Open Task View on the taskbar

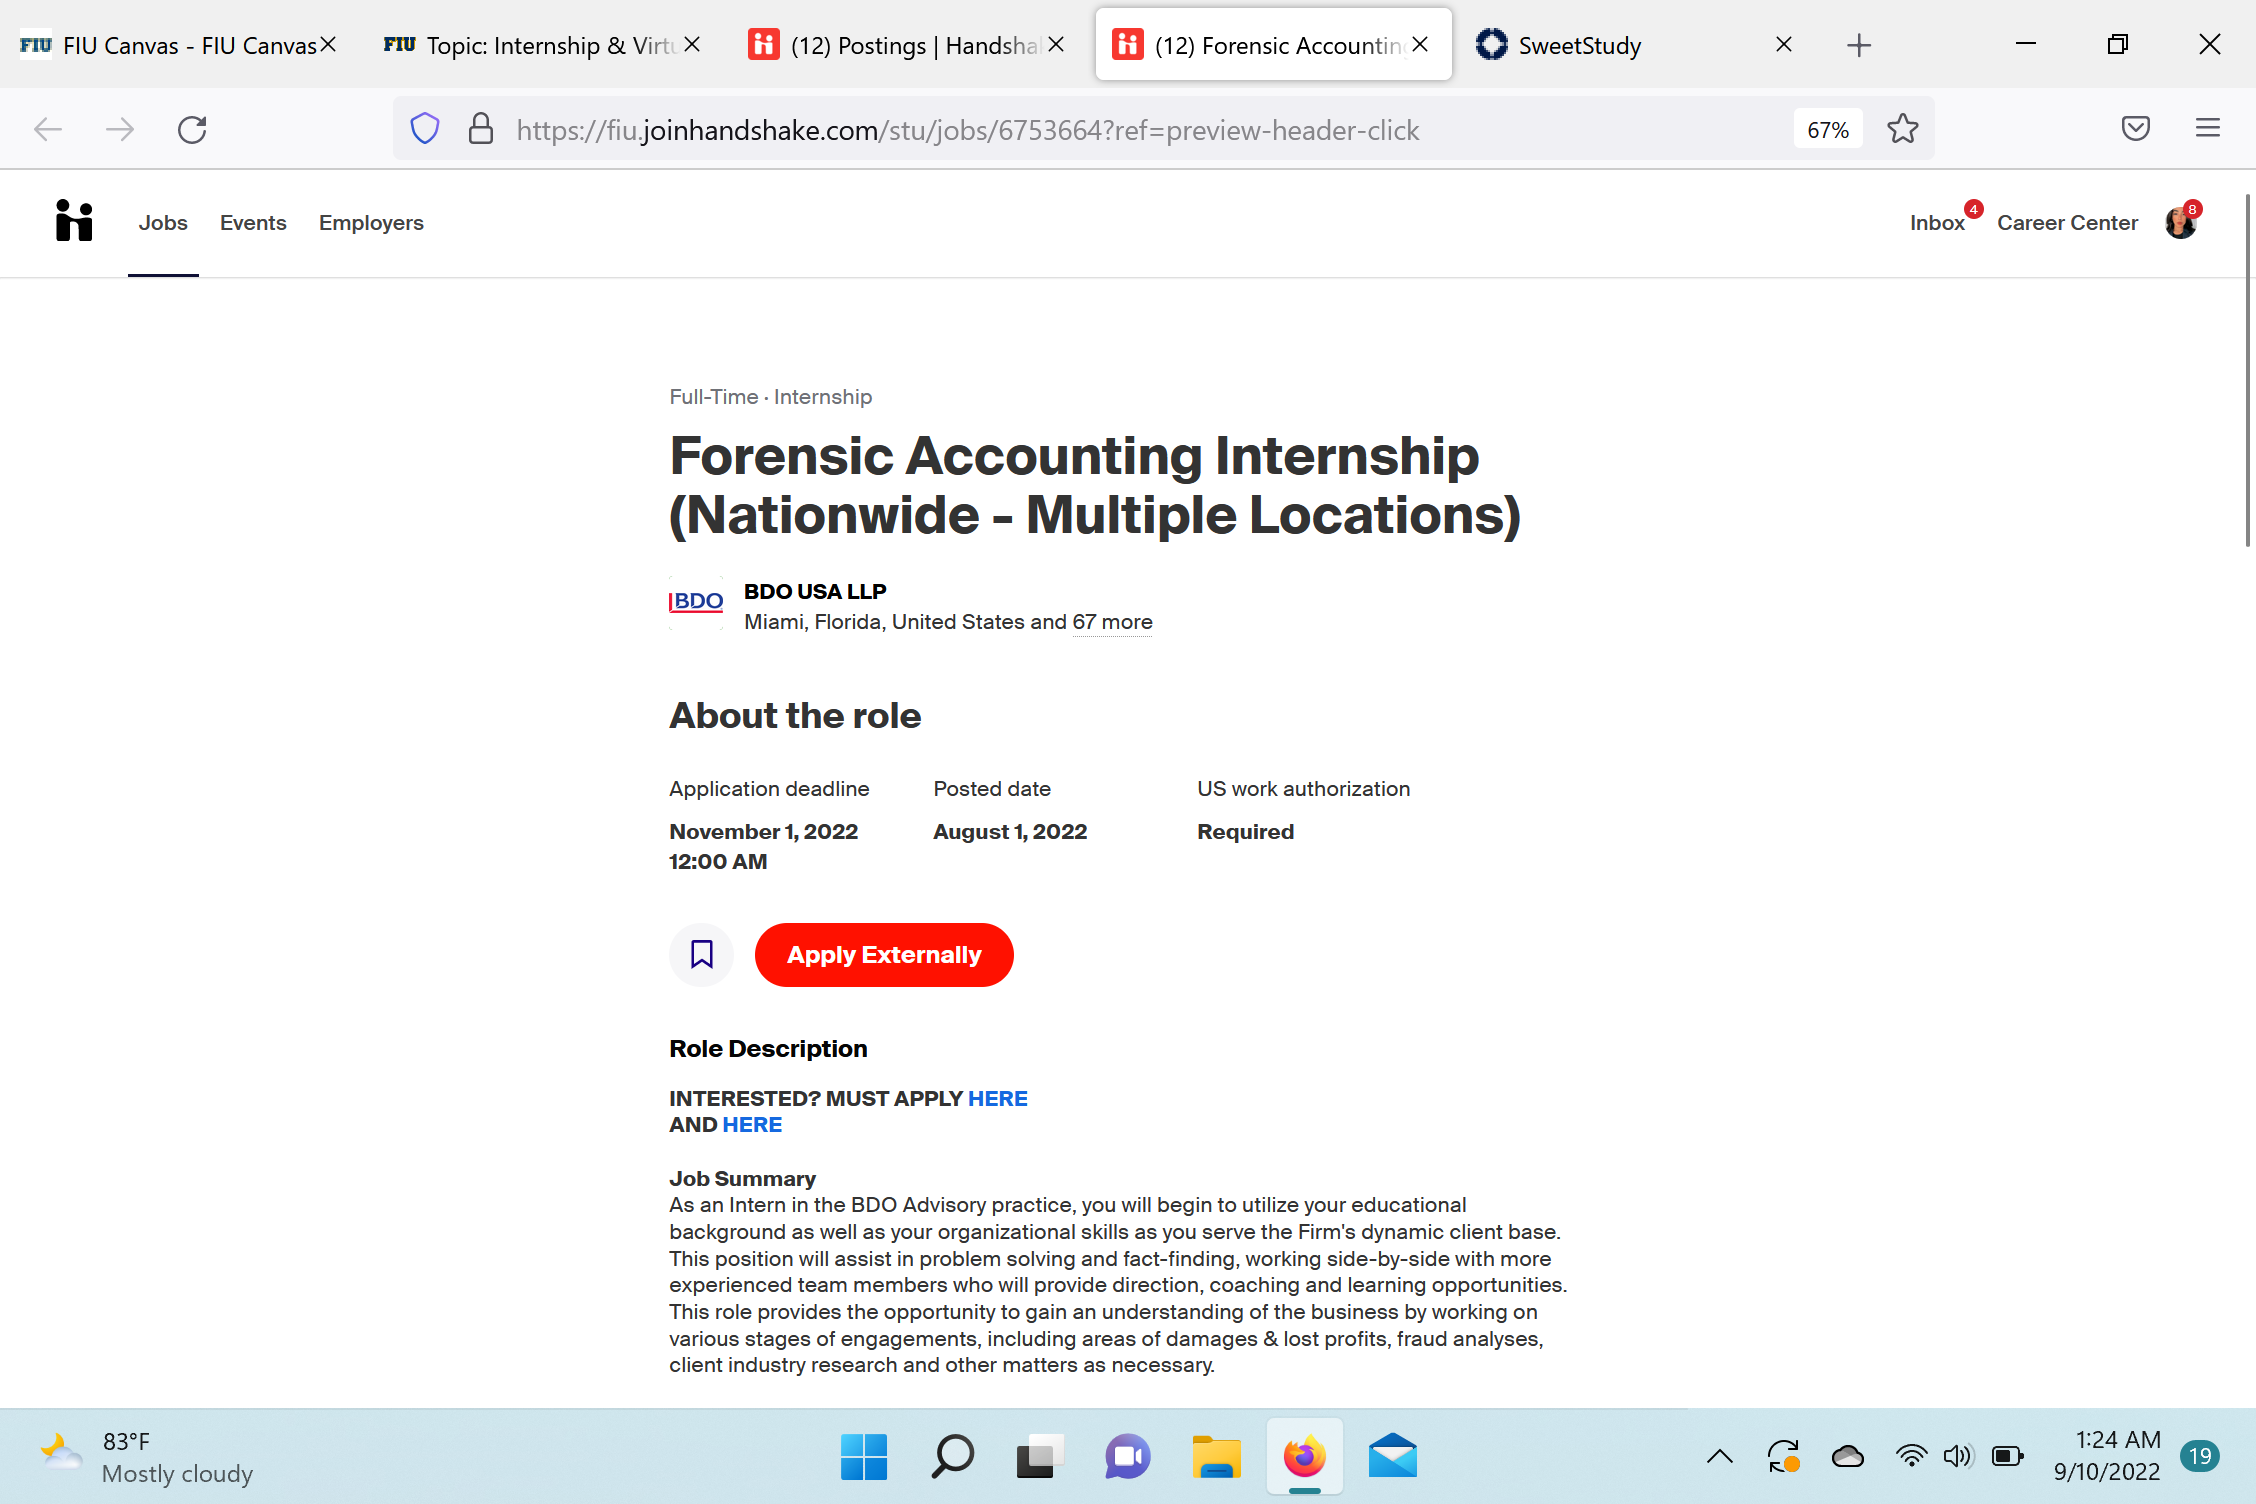point(1040,1456)
